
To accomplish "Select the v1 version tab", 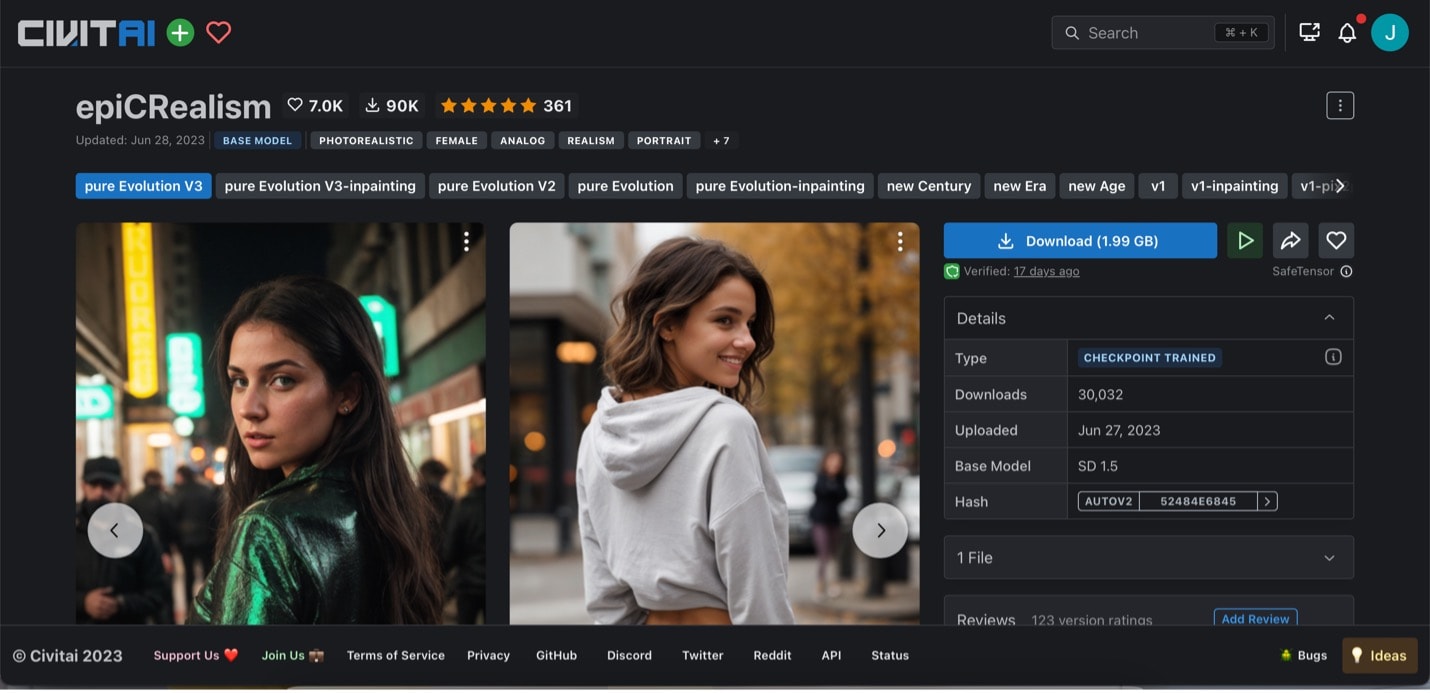I will [x=1158, y=186].
